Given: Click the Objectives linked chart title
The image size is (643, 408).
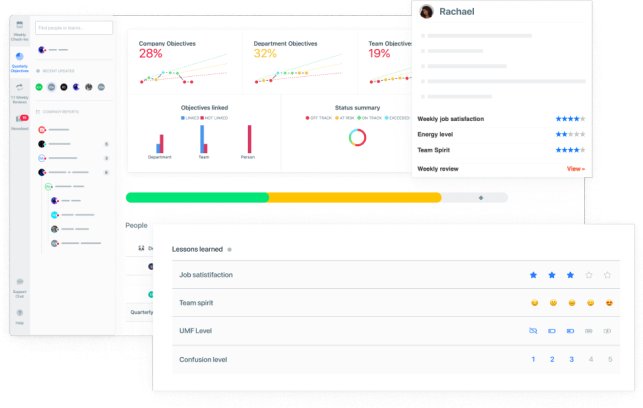Looking at the screenshot, I should click(205, 108).
